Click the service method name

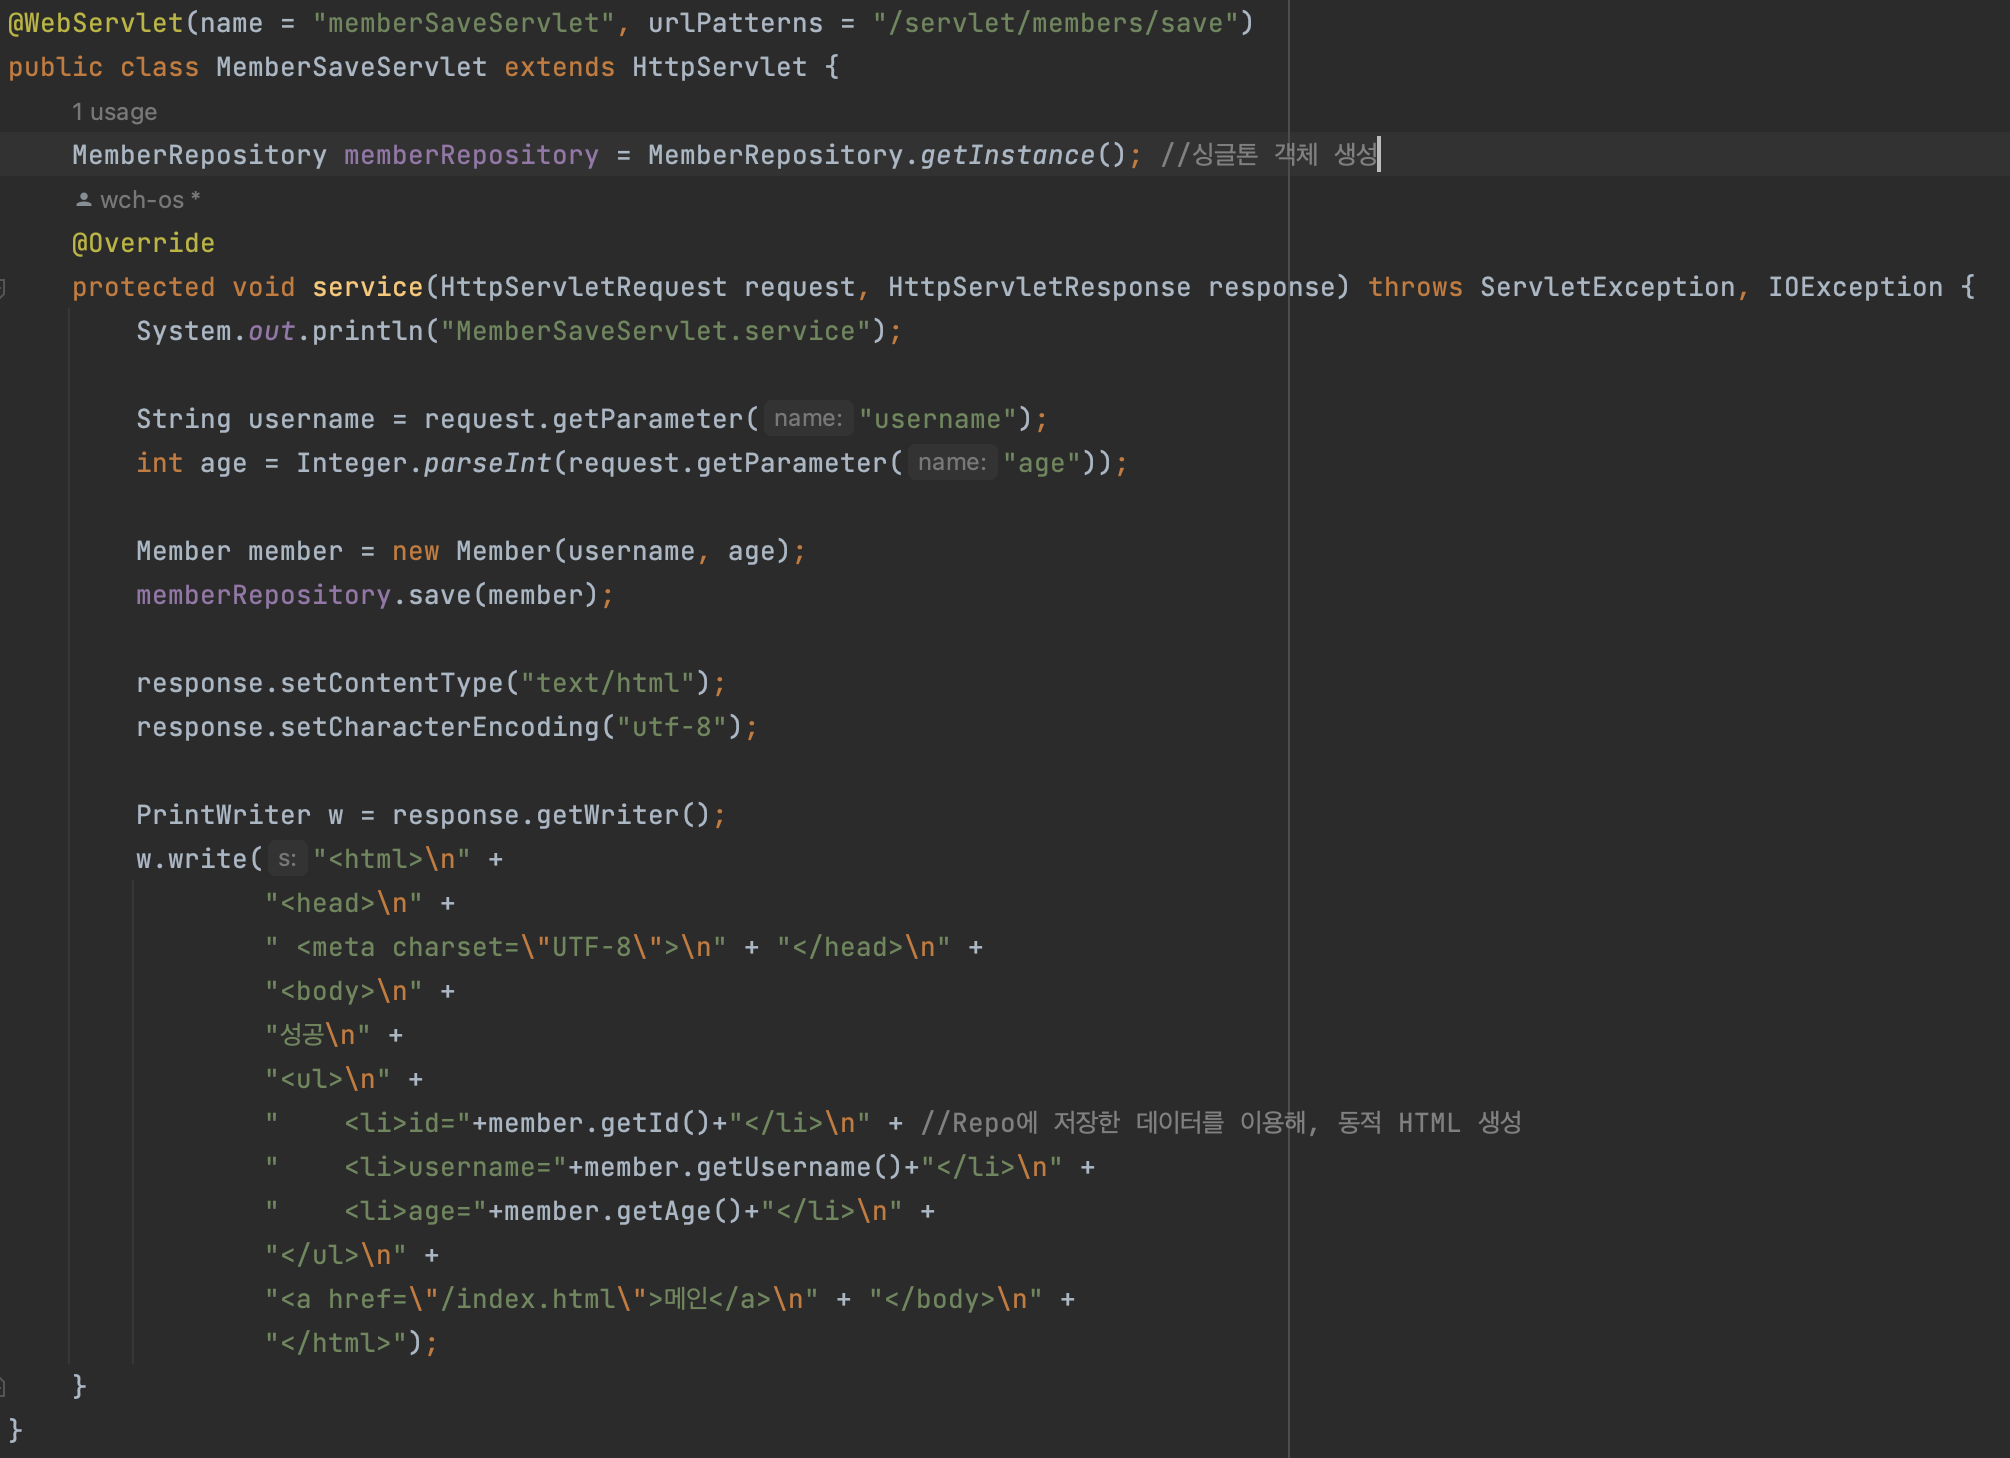click(x=367, y=287)
